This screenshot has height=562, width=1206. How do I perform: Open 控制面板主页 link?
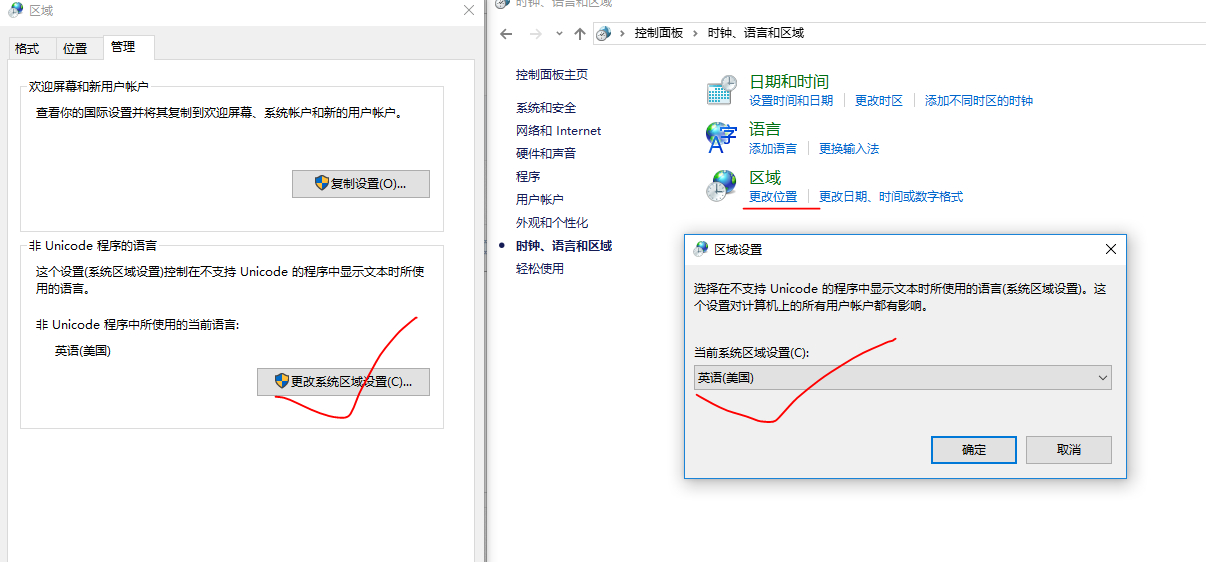click(552, 75)
